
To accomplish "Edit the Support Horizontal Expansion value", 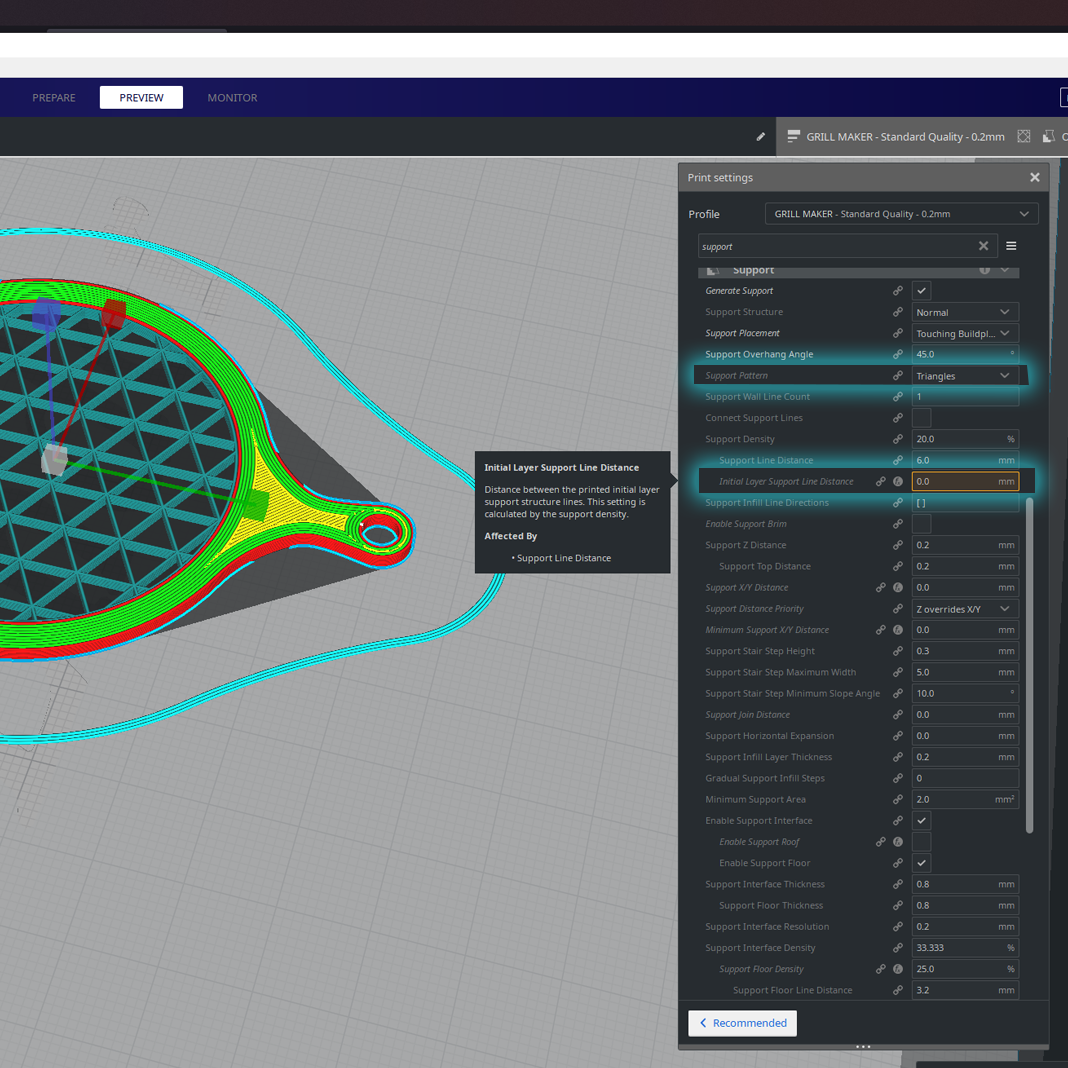I will coord(965,736).
